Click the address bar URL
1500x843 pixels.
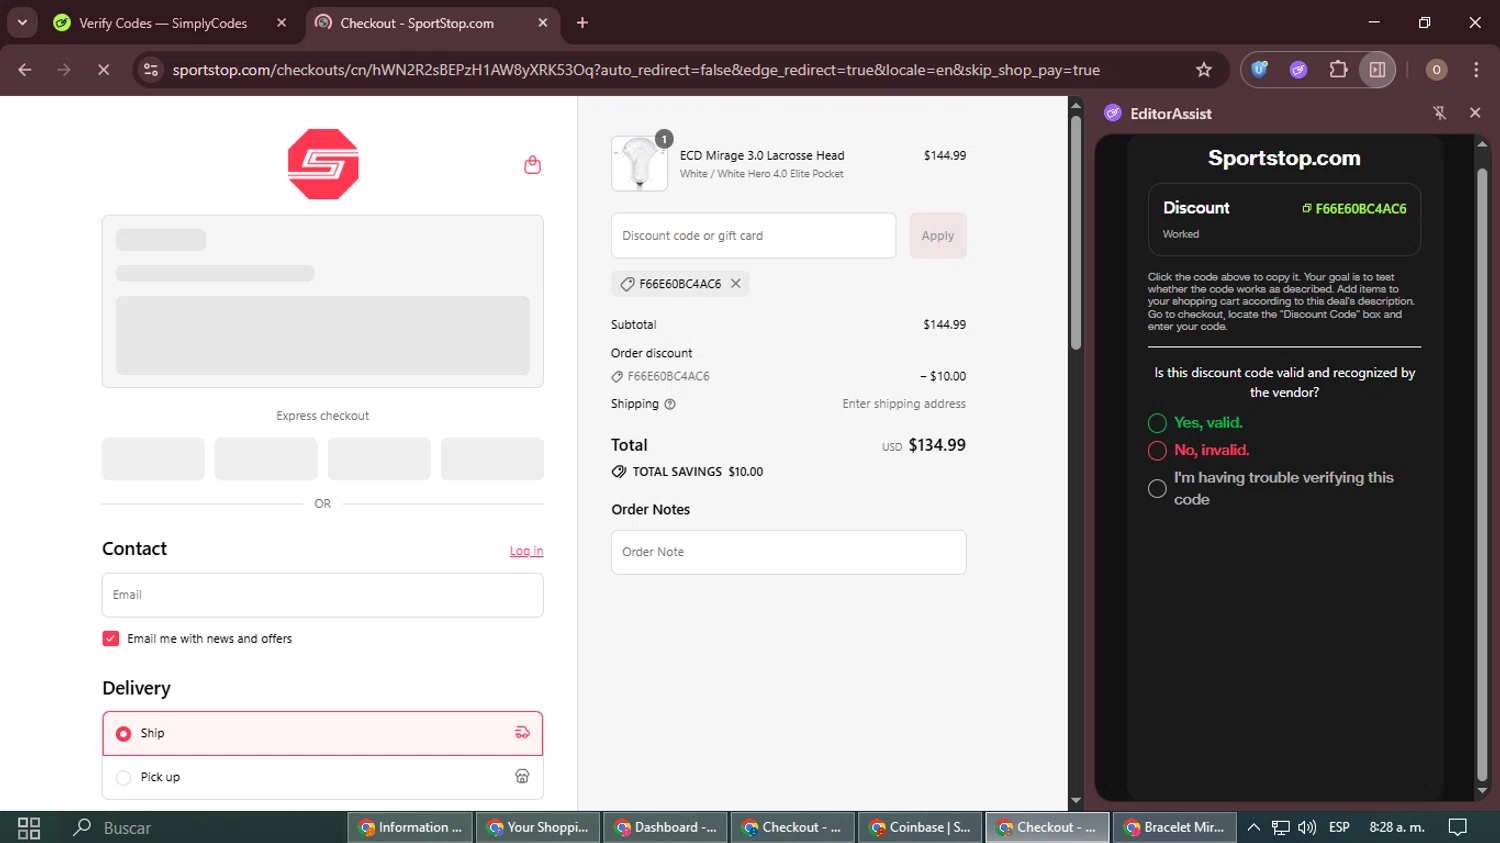636,70
